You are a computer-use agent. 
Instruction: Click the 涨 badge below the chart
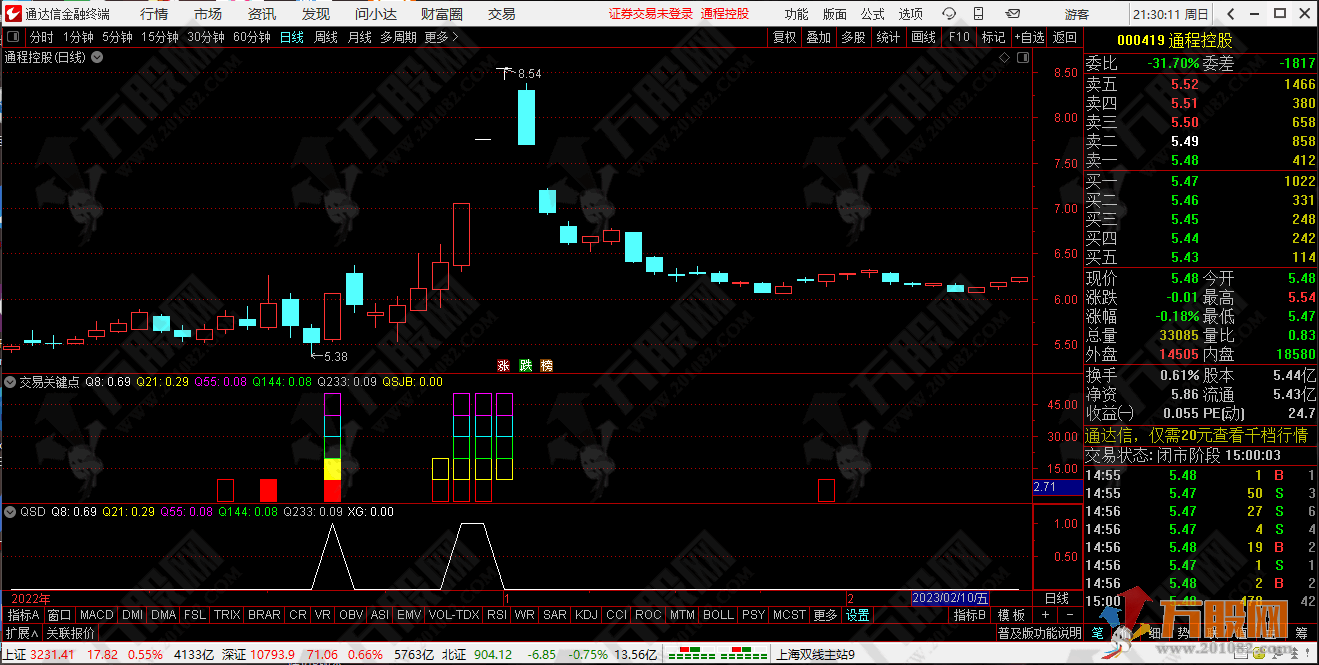tap(503, 365)
